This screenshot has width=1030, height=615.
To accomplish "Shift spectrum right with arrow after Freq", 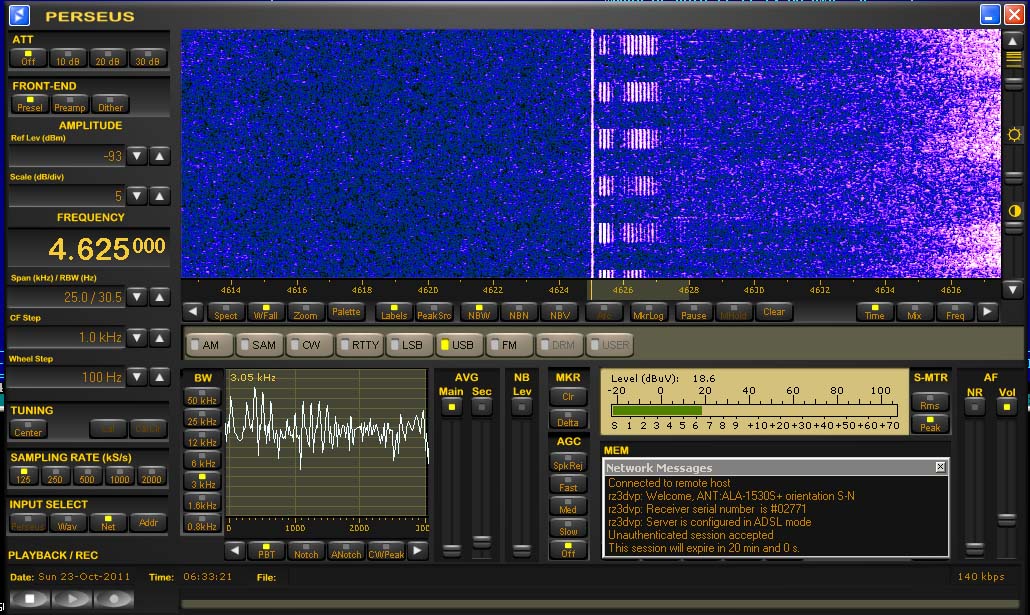I will [987, 311].
